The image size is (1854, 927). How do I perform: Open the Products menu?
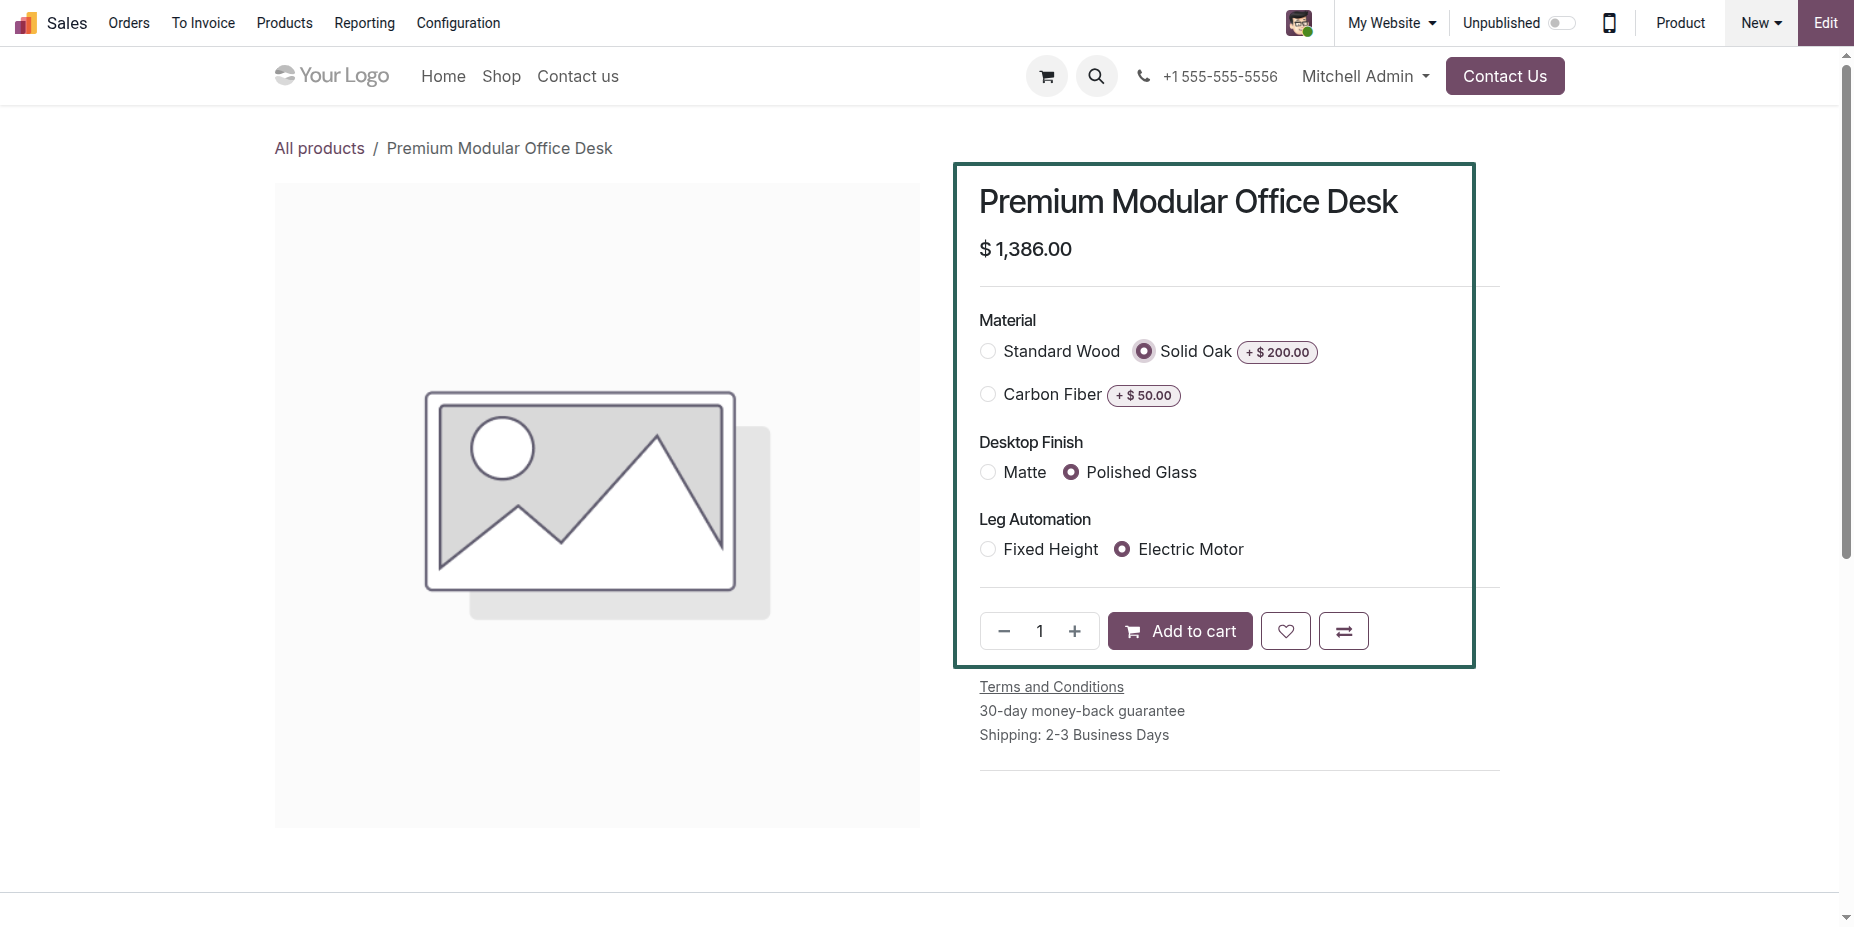click(x=285, y=23)
